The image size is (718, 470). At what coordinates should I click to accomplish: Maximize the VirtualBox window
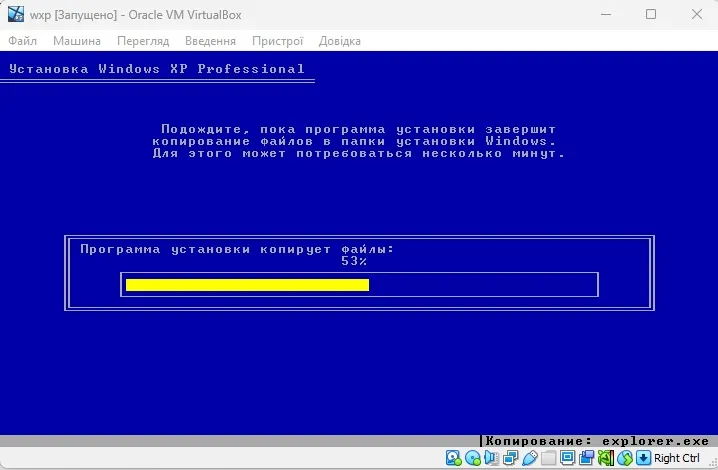651,14
